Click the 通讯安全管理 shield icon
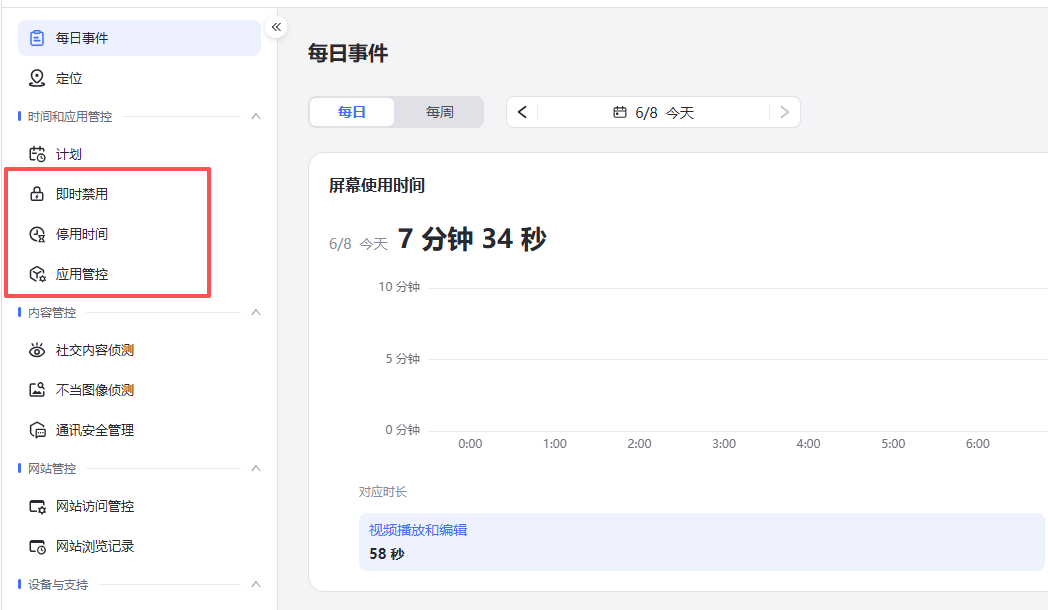1048x610 pixels. point(37,430)
